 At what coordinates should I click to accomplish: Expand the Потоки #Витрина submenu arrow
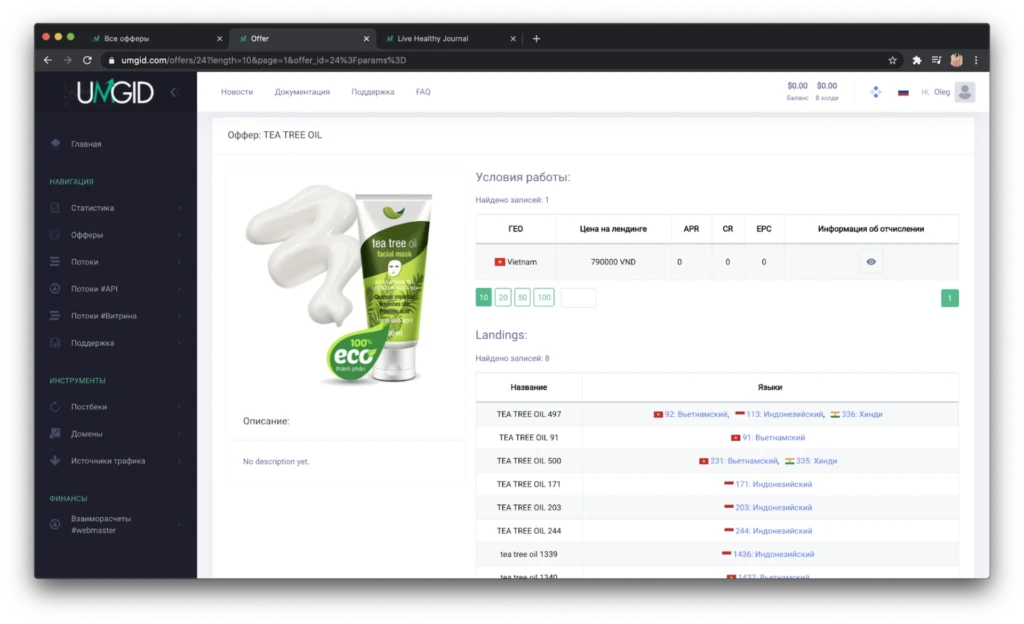179,315
